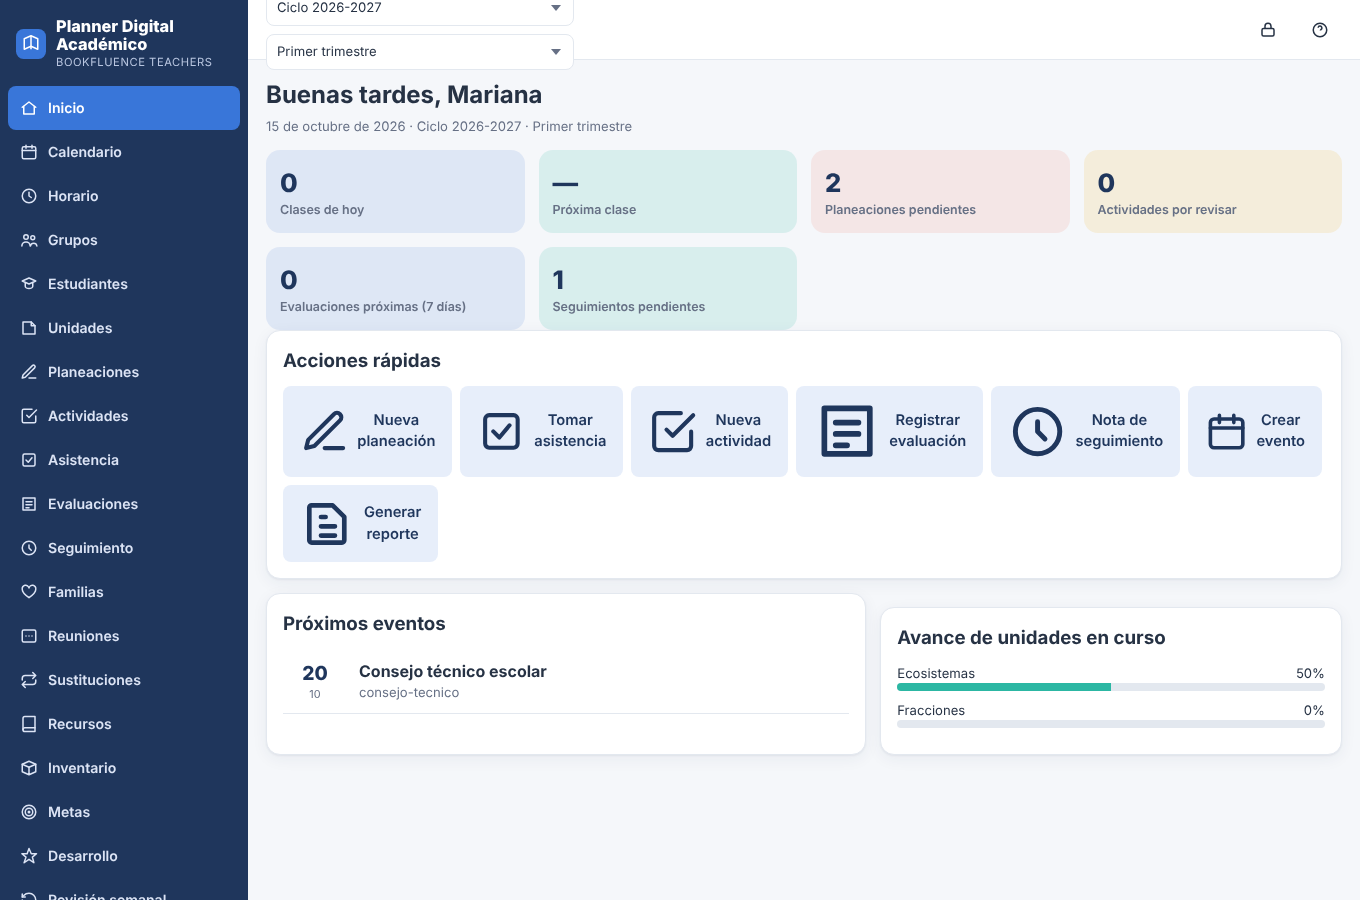Open the Primer trimestre dropdown
1360x900 pixels.
click(x=420, y=52)
